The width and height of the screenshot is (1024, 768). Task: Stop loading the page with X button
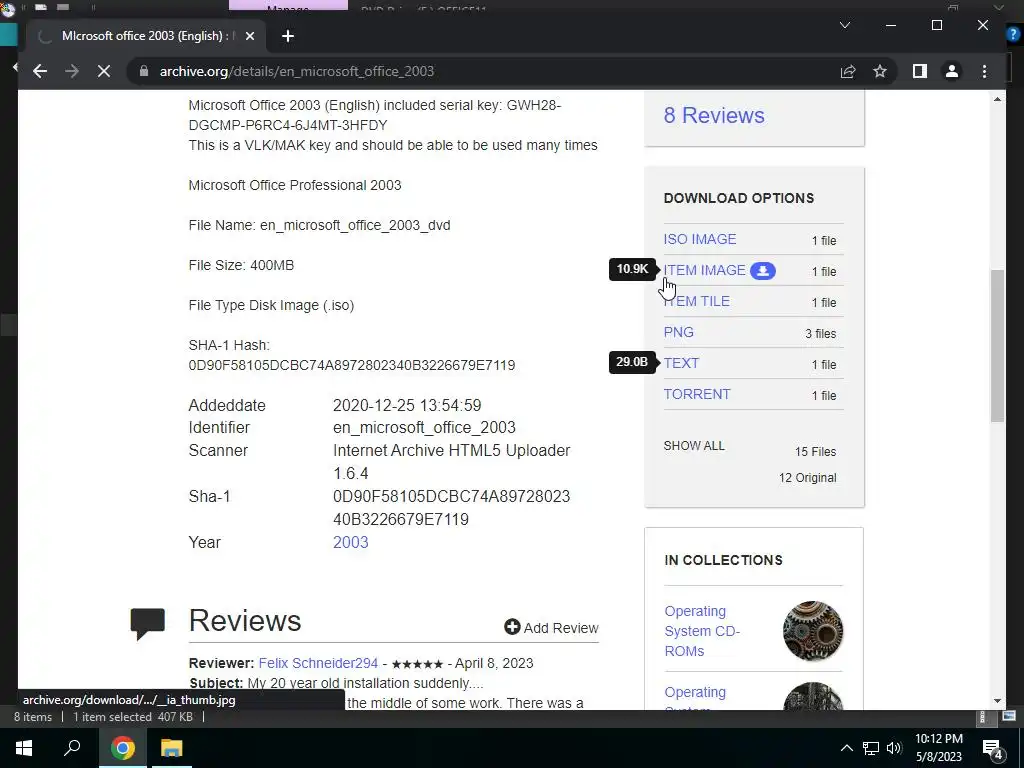pyautogui.click(x=104, y=71)
